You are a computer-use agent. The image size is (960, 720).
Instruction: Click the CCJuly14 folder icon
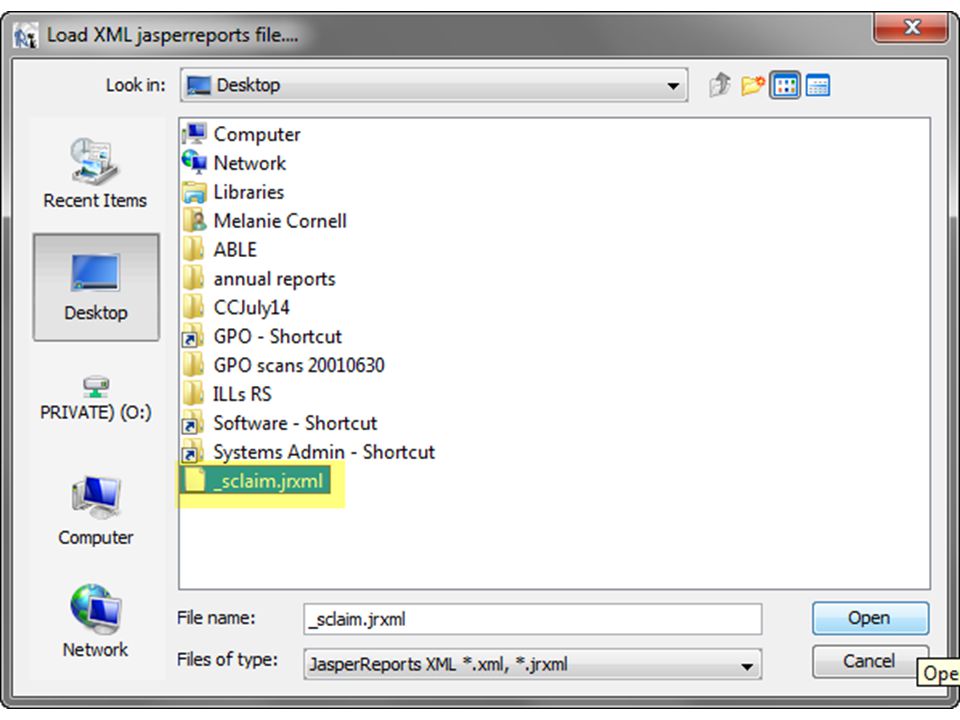pos(194,307)
